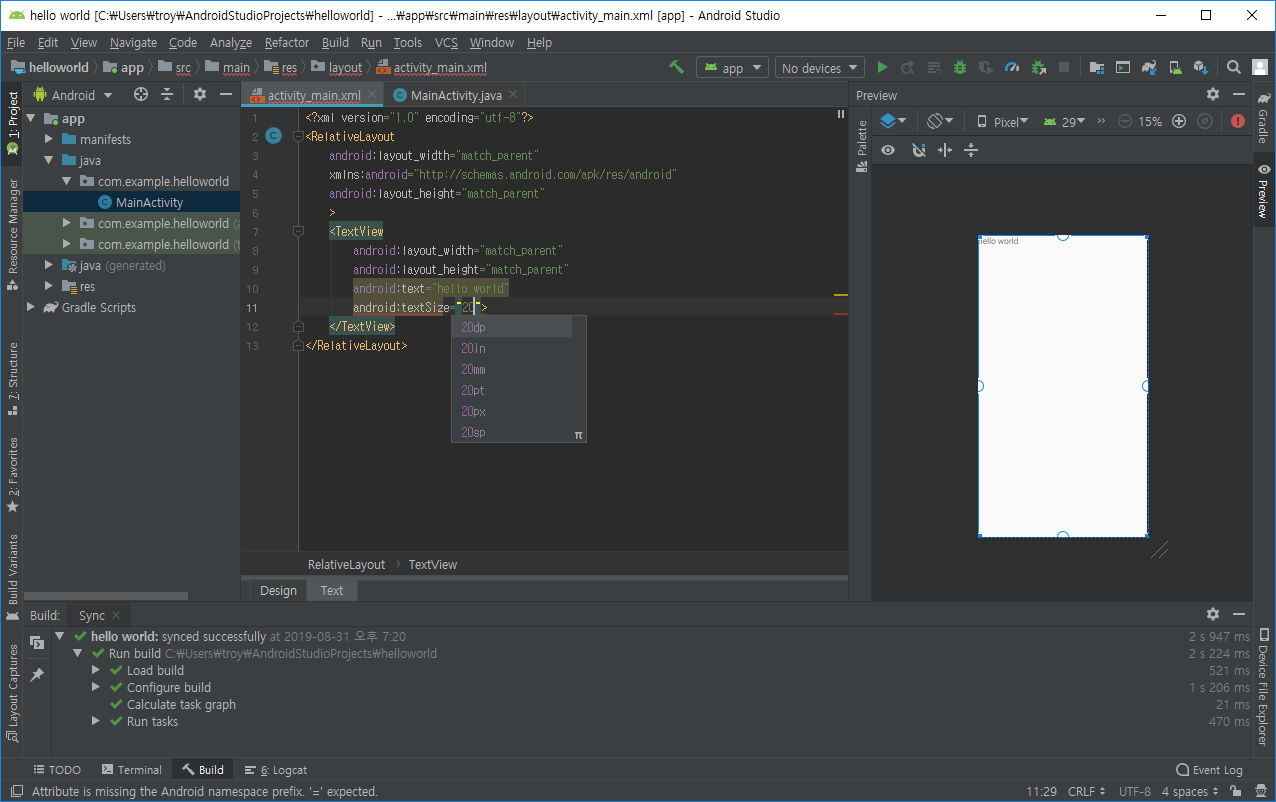Toggle the Palette side panel
Screen dimensions: 1276x802
862,147
